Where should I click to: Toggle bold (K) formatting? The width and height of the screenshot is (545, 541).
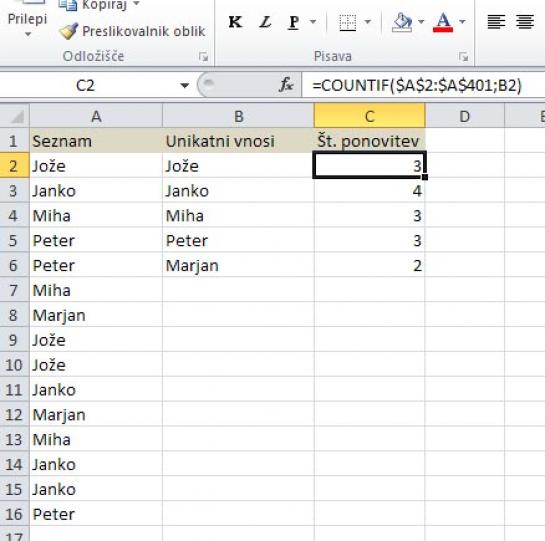(x=235, y=22)
